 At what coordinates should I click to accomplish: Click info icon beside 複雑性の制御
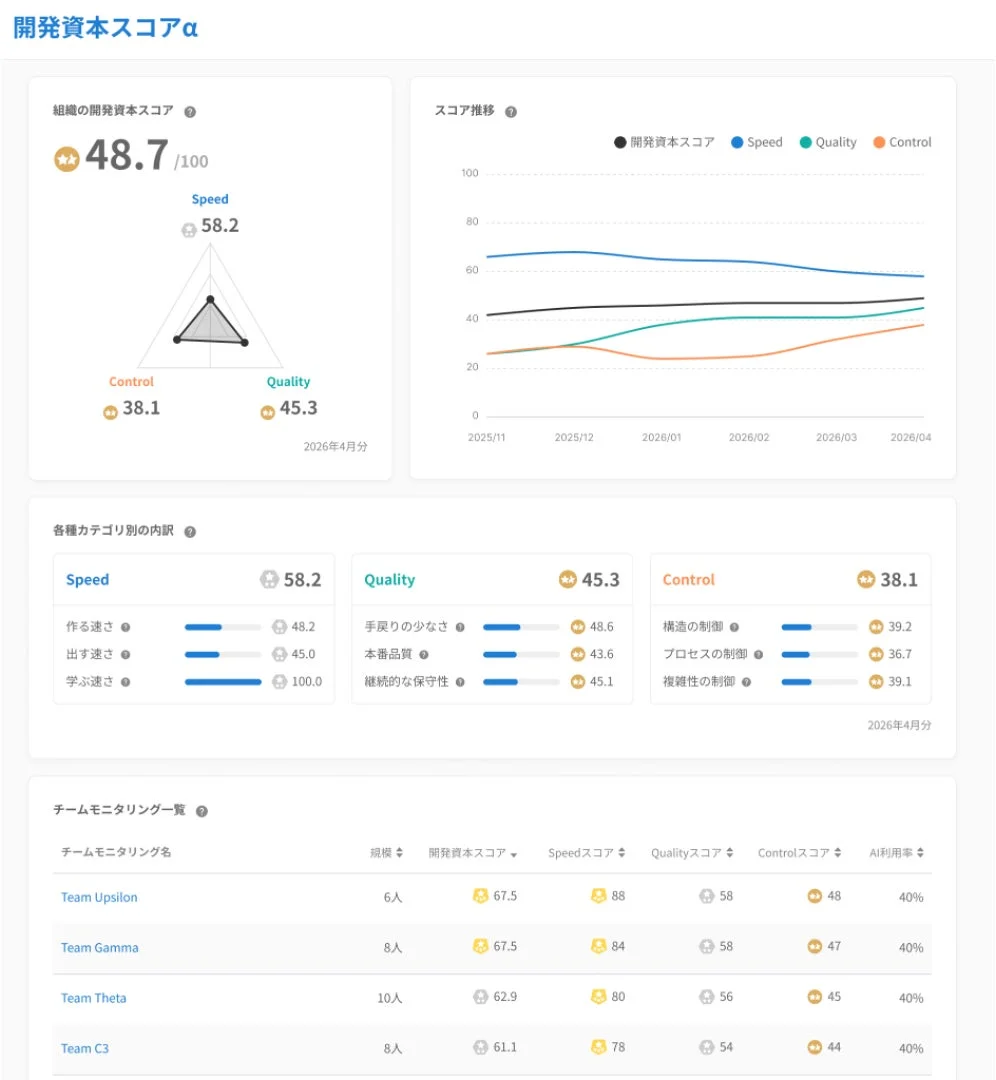pos(746,683)
